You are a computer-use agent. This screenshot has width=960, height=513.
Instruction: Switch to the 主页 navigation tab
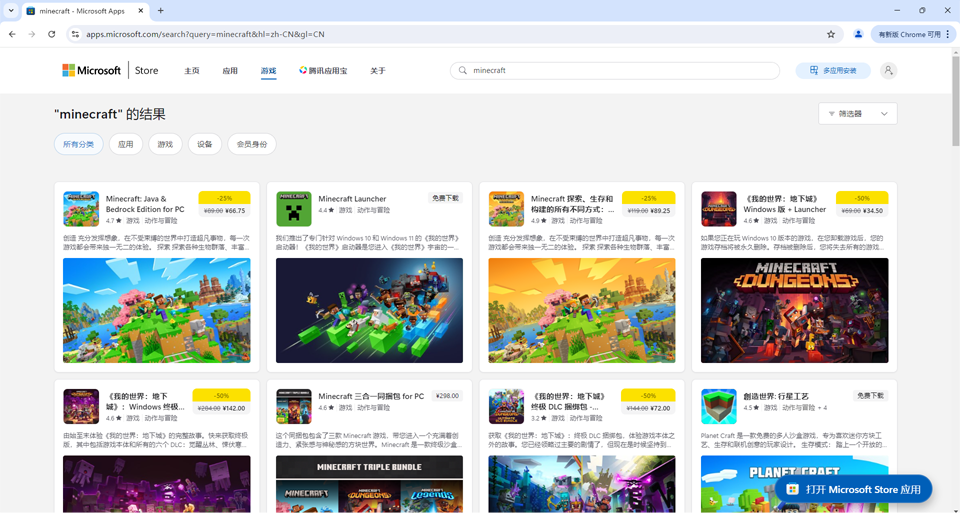click(192, 71)
